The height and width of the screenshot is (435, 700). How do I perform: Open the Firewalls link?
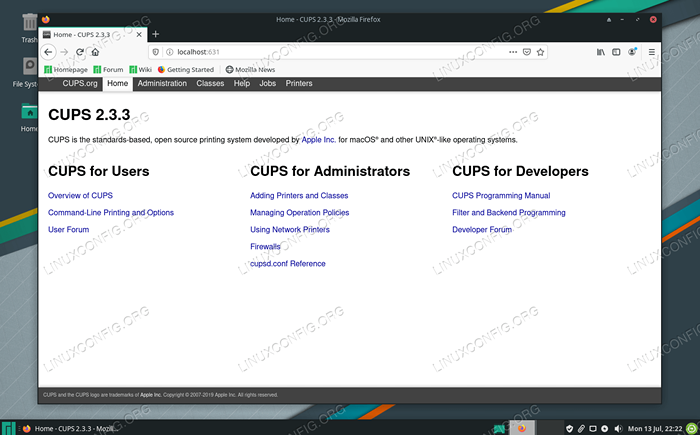(x=265, y=247)
